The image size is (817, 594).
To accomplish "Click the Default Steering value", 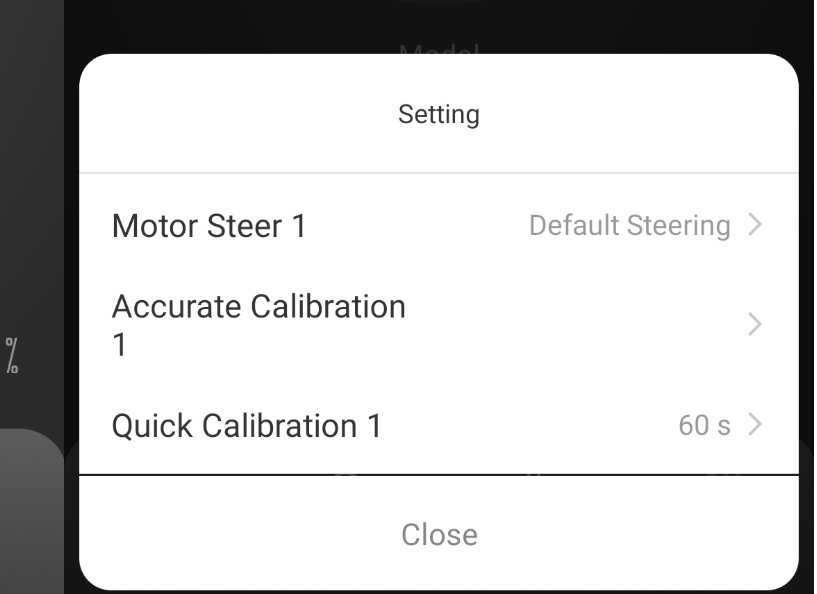I will click(x=629, y=226).
